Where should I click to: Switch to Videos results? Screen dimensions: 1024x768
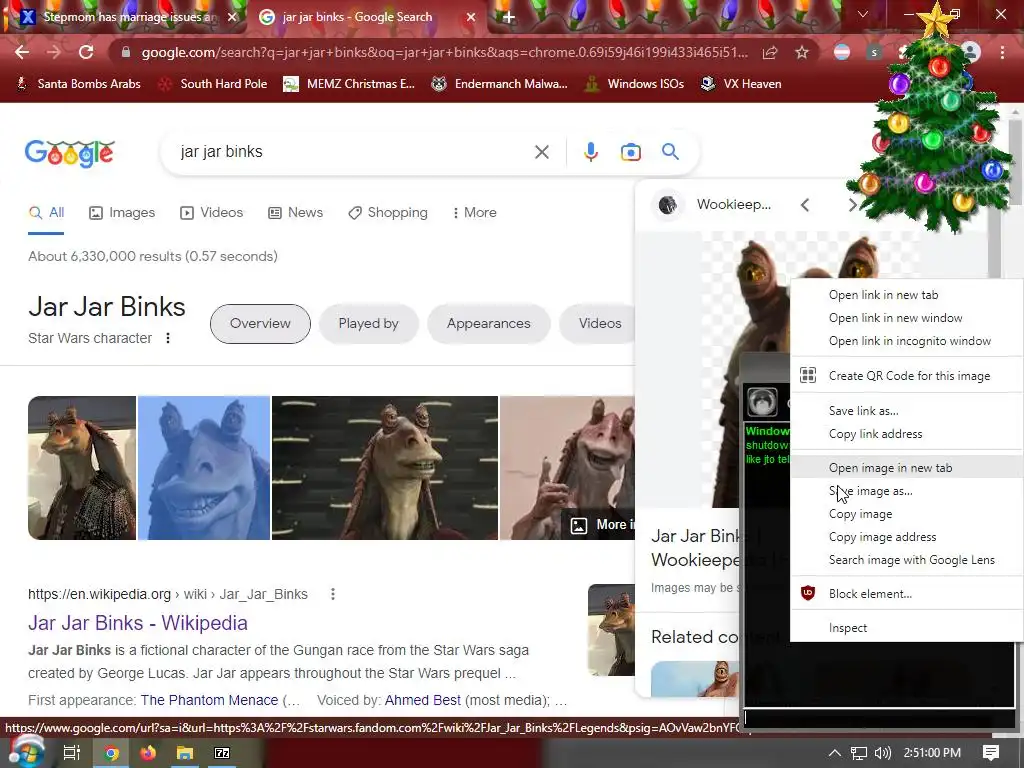pos(212,213)
